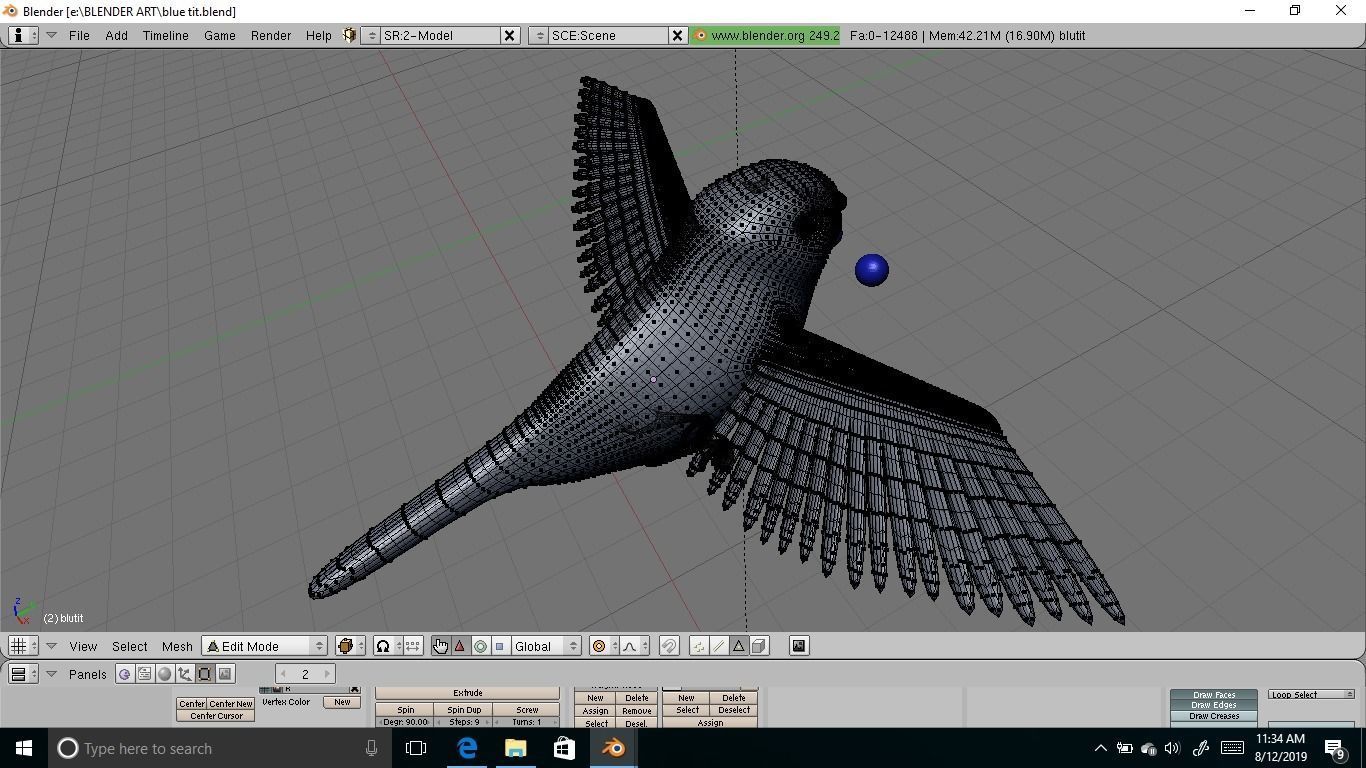Click the Spin Dup button
The height and width of the screenshot is (768, 1366).
click(464, 710)
